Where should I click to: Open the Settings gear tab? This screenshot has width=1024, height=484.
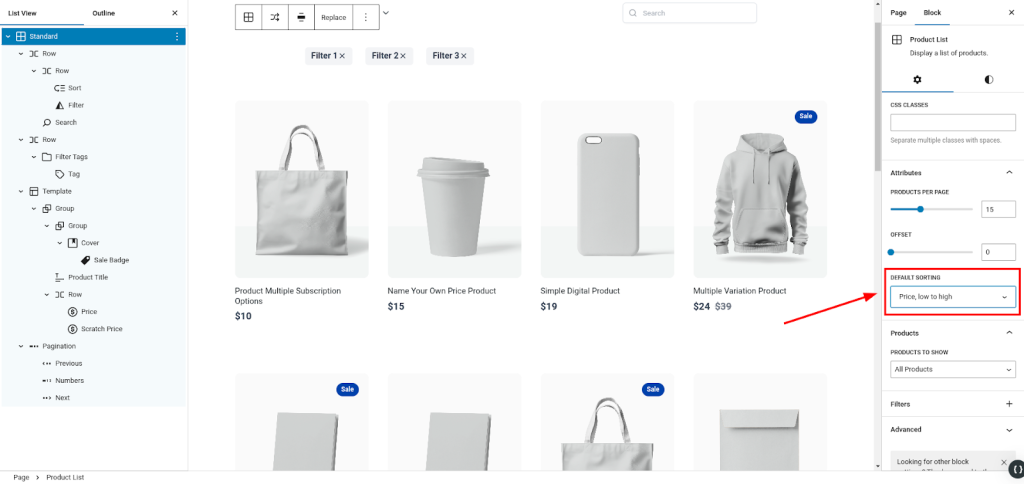[x=917, y=80]
